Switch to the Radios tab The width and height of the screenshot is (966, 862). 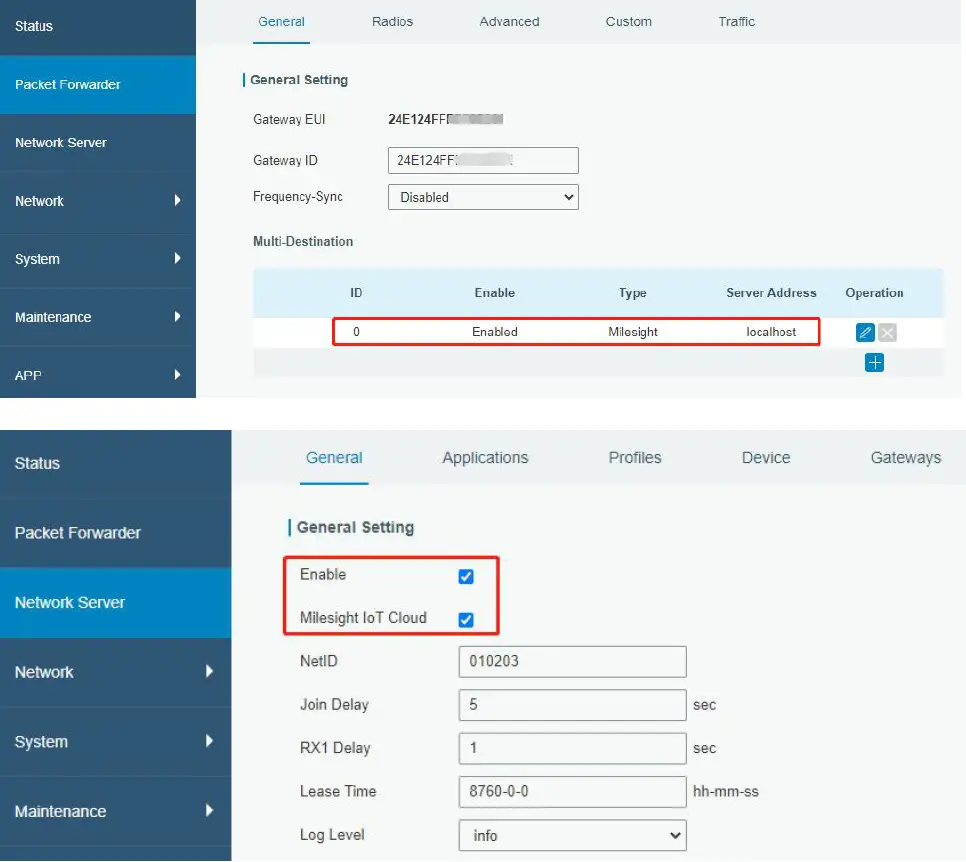coord(392,21)
